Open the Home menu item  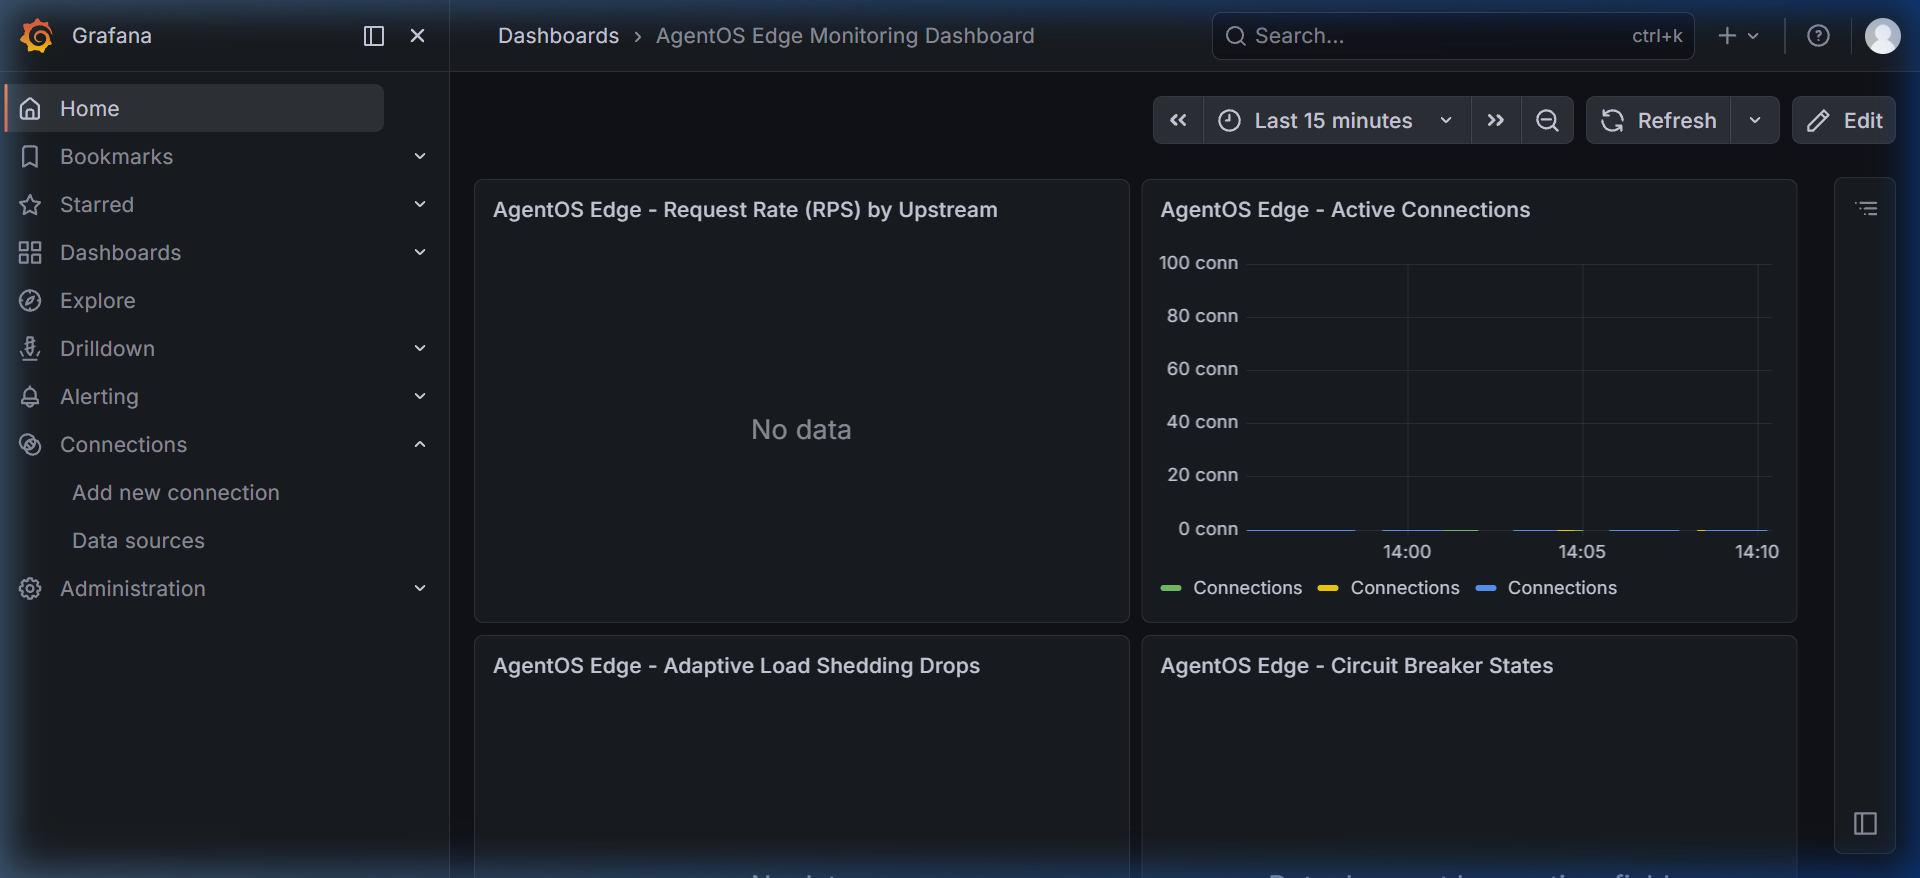(196, 108)
